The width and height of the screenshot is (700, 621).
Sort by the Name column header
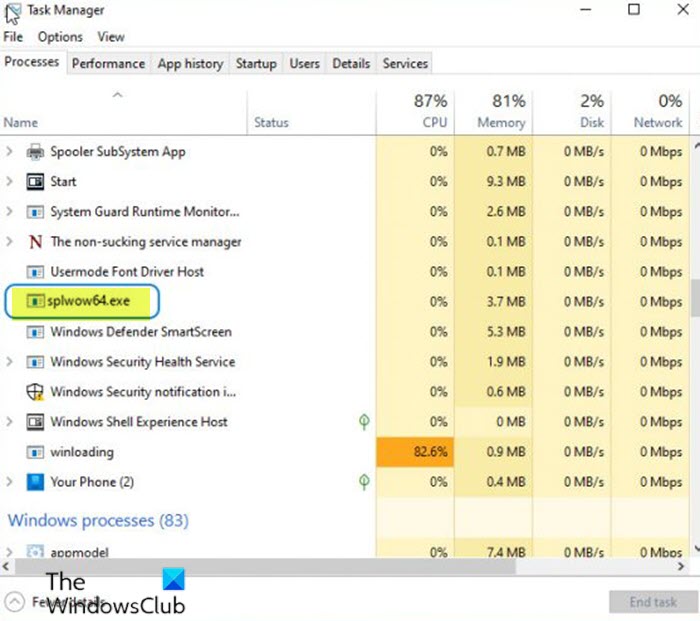pos(123,113)
